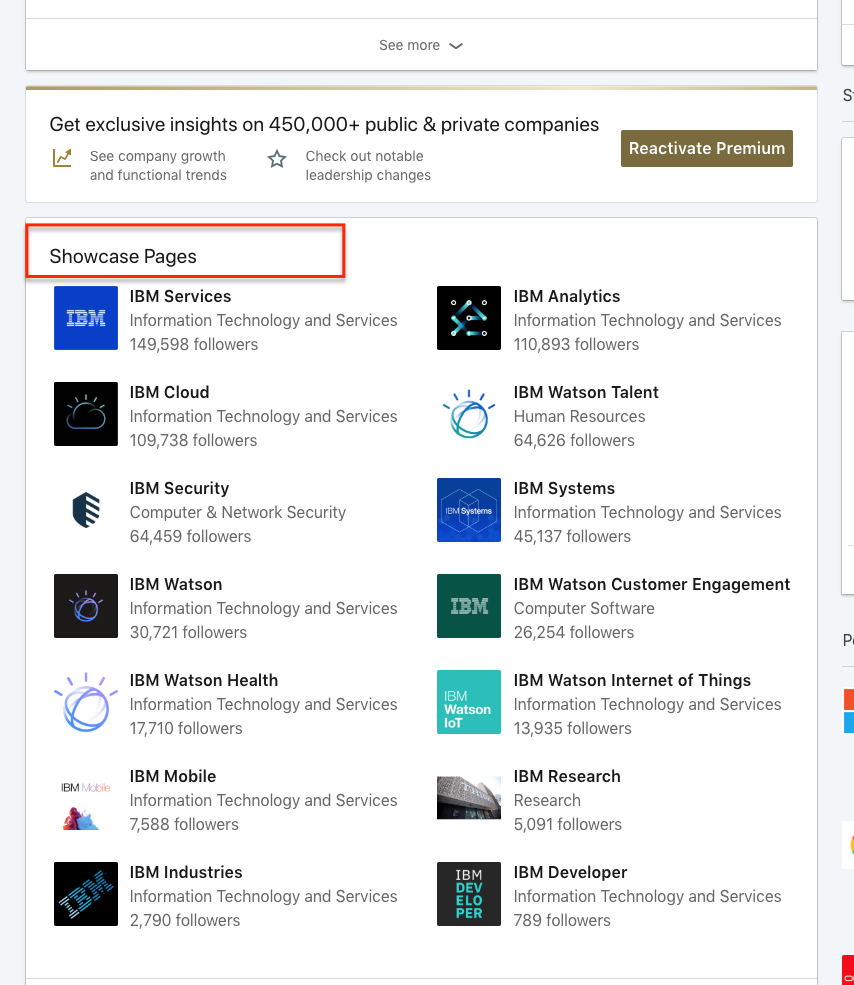Image resolution: width=854 pixels, height=985 pixels.
Task: Click "789 followers" under IBM Developer
Action: tap(562, 922)
